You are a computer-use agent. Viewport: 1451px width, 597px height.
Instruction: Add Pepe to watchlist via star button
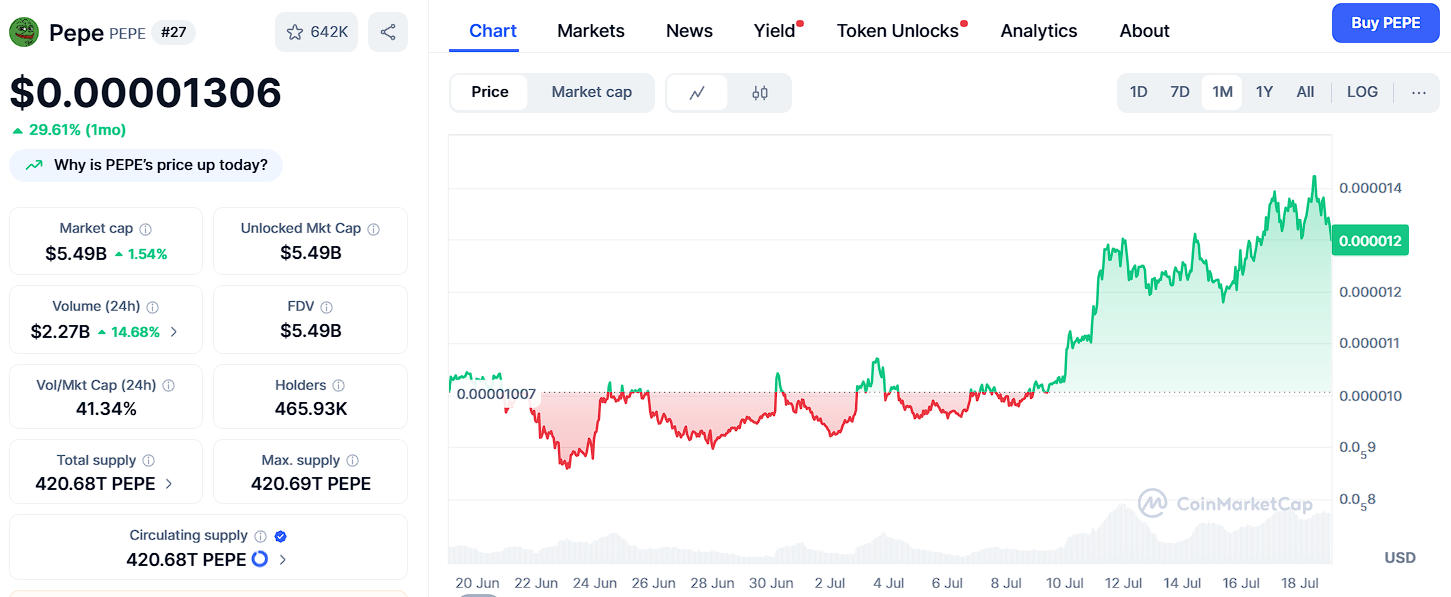[x=317, y=32]
